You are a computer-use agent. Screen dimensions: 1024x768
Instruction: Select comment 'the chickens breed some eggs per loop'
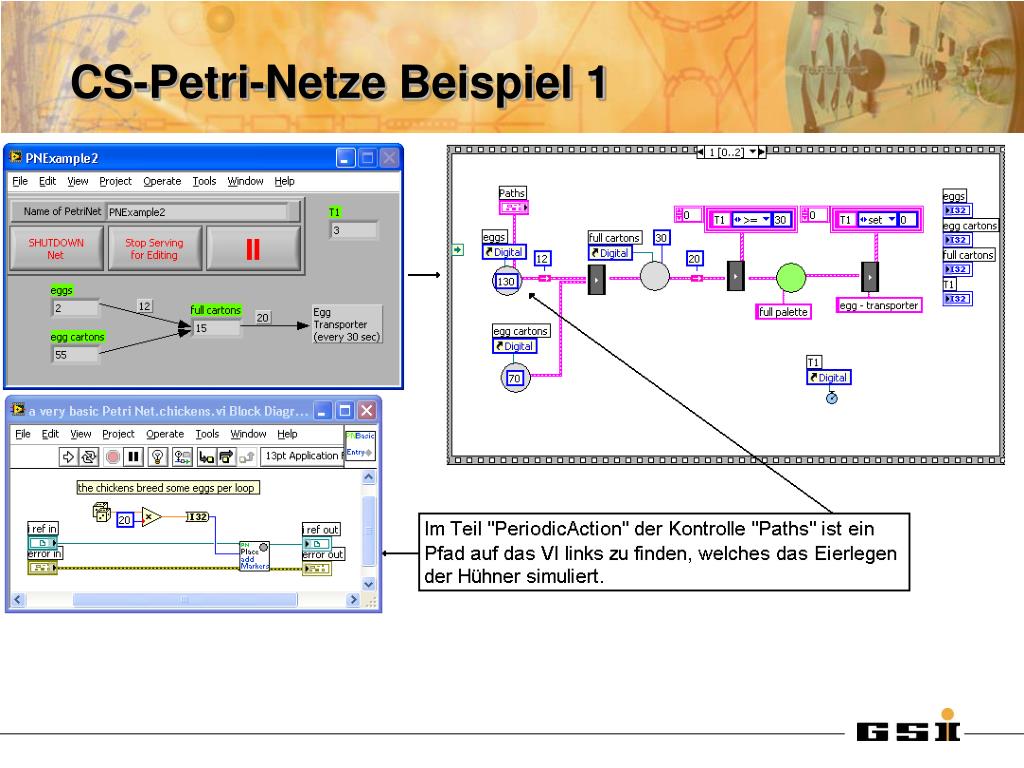tap(168, 487)
